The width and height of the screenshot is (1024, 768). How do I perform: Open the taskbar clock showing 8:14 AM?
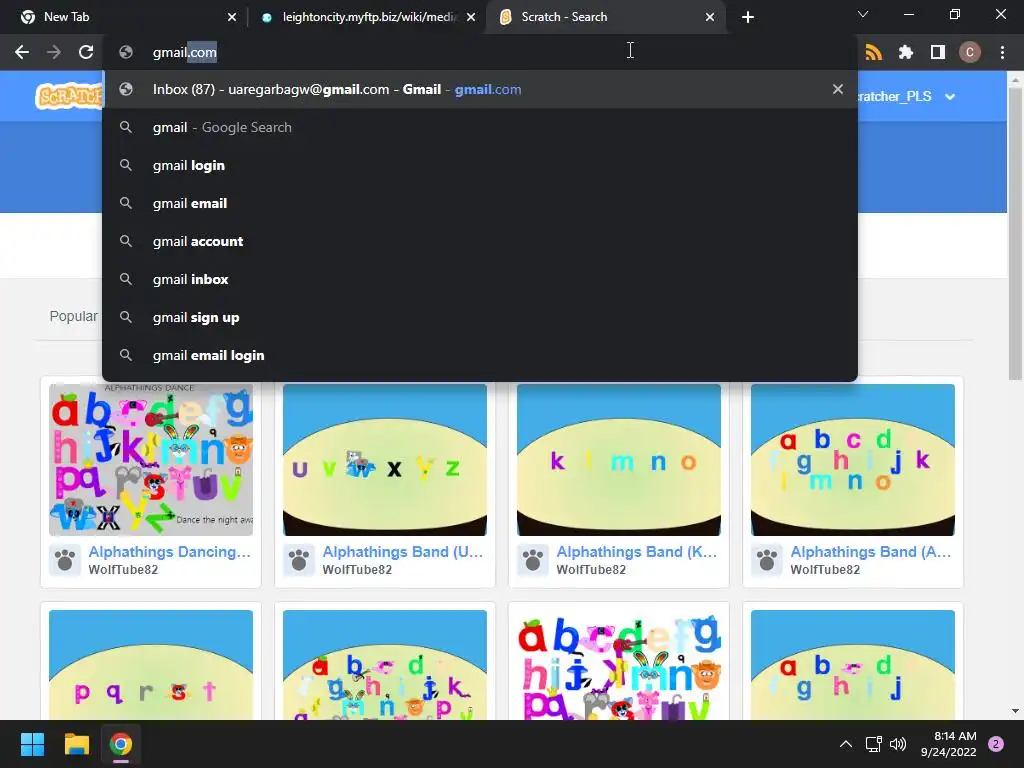click(x=948, y=744)
